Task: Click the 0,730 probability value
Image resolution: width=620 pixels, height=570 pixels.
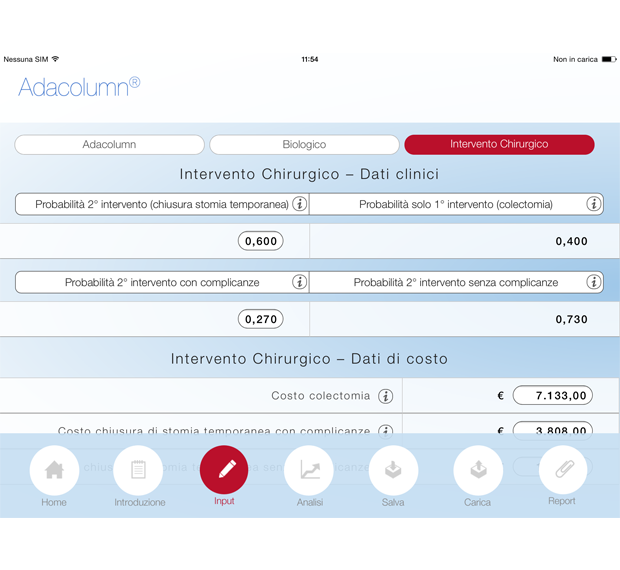Action: [571, 319]
